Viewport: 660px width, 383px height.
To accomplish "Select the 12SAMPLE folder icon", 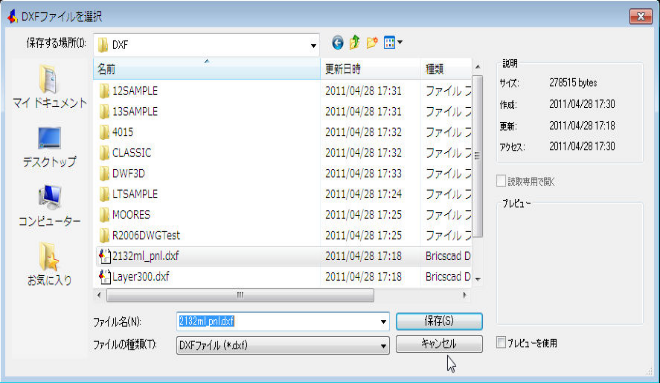I will 104,91.
